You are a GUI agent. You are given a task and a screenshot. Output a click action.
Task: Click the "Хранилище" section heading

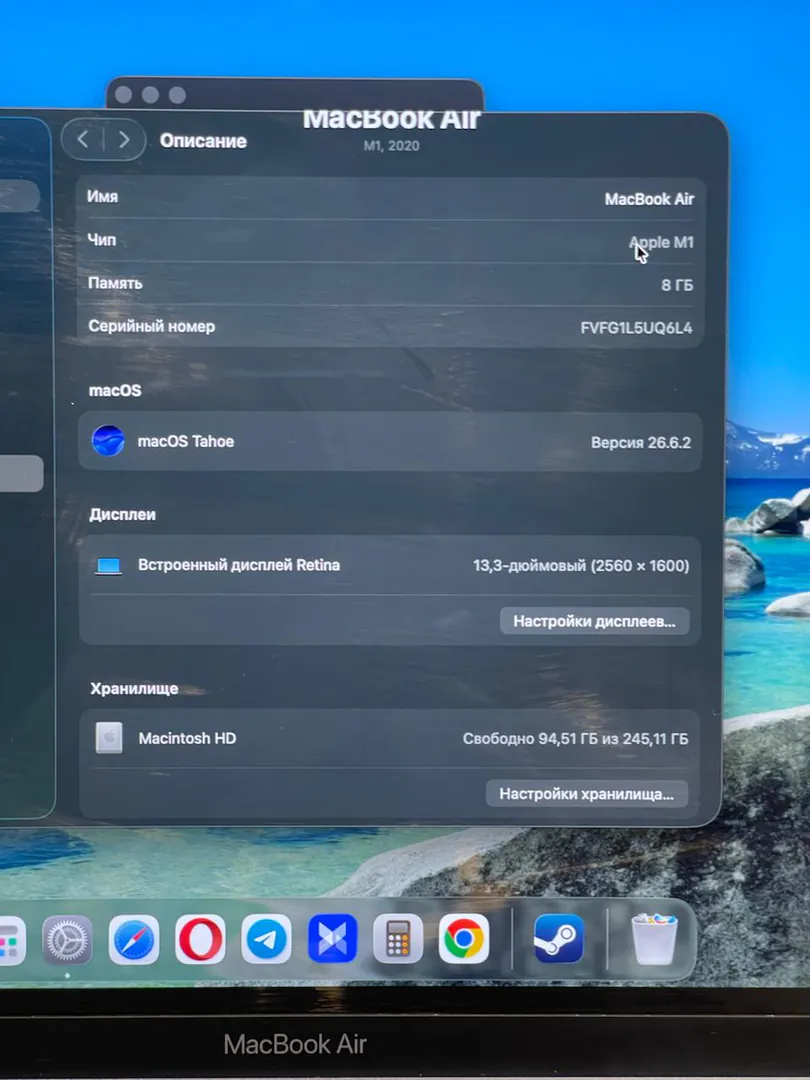pos(134,689)
